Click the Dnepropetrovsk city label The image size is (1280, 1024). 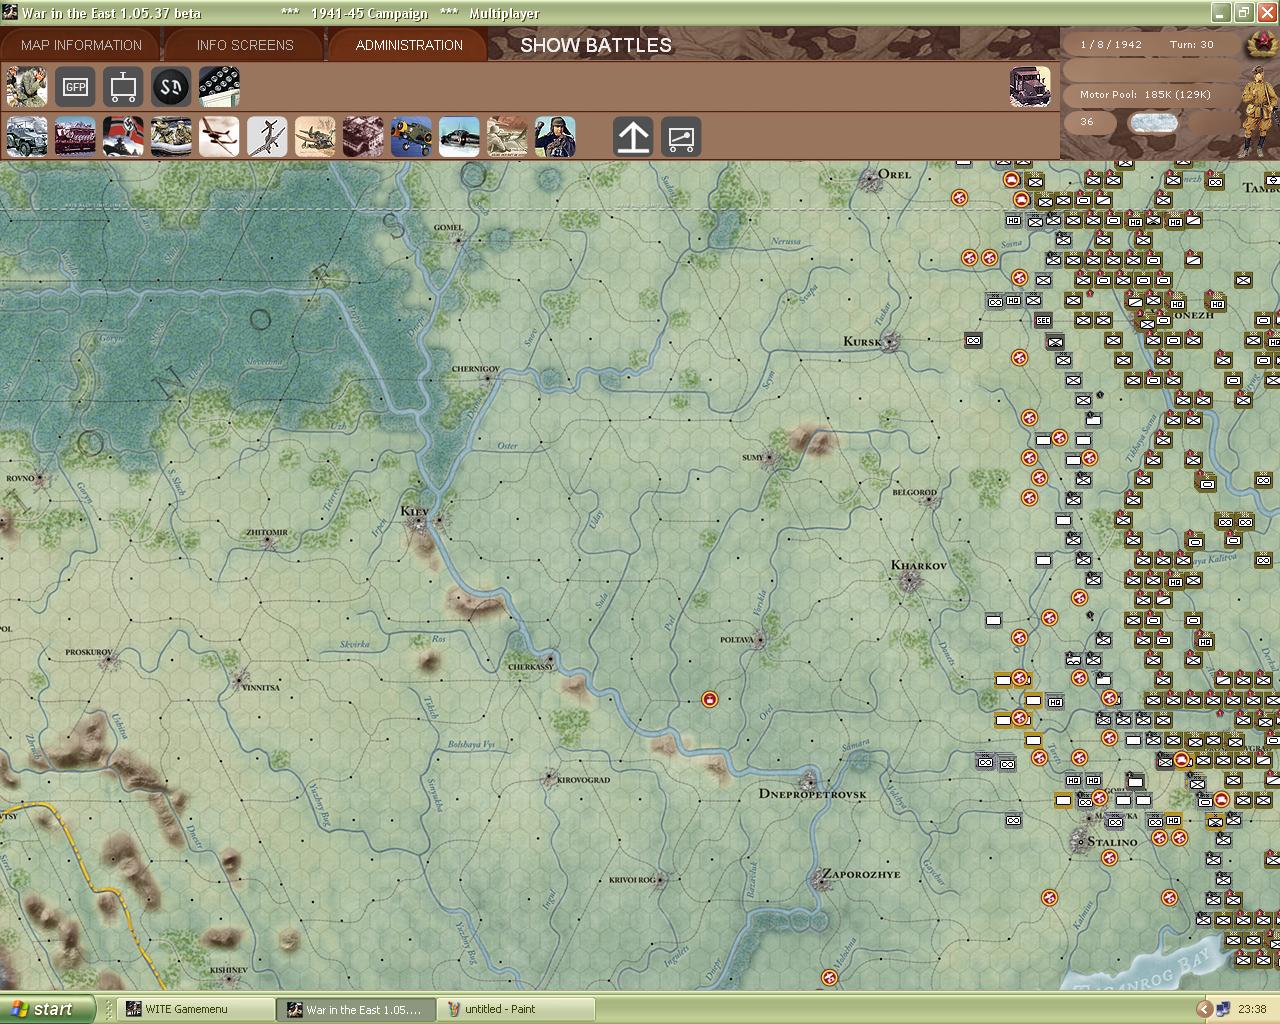point(813,794)
